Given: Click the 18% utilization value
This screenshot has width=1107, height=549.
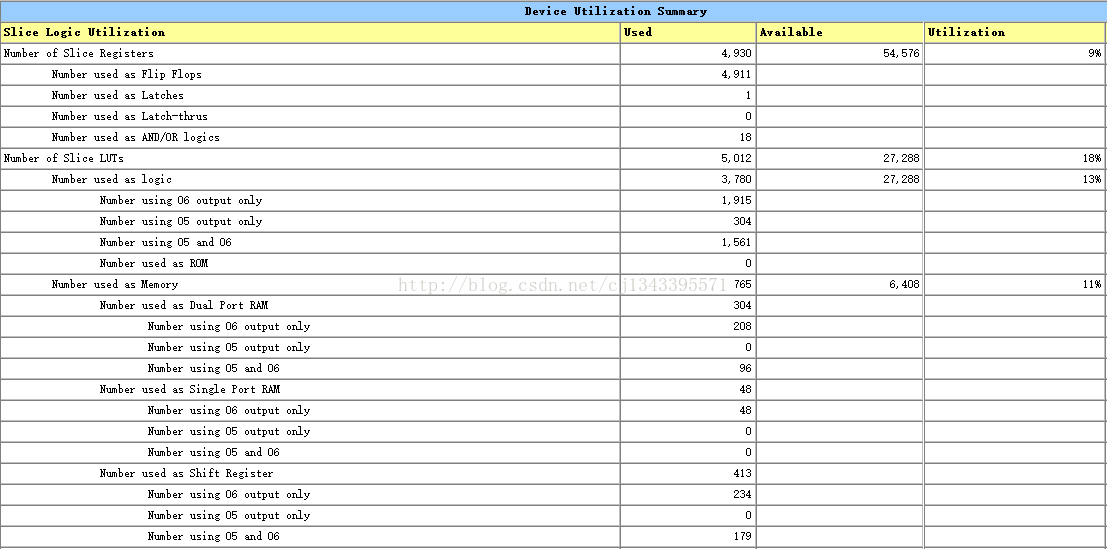Looking at the screenshot, I should [x=1092, y=159].
